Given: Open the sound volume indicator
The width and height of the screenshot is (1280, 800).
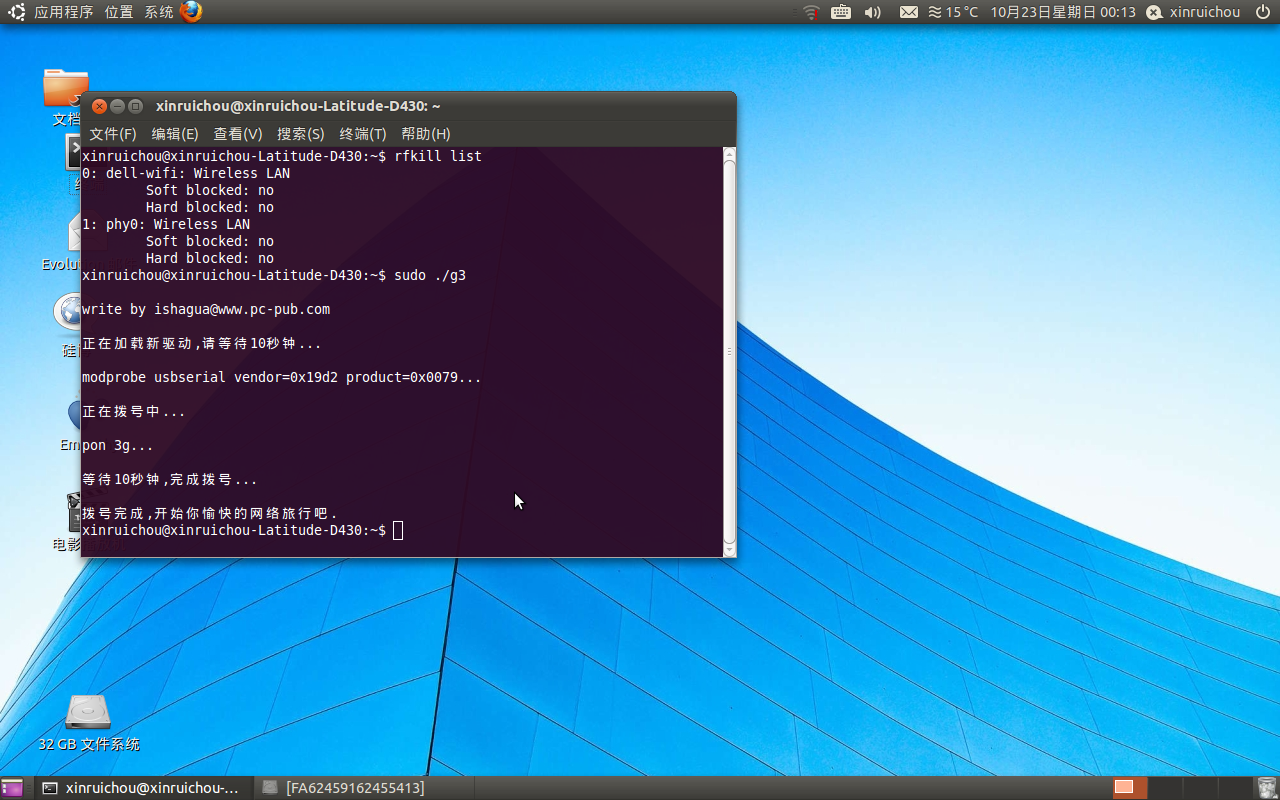Looking at the screenshot, I should click(x=873, y=12).
